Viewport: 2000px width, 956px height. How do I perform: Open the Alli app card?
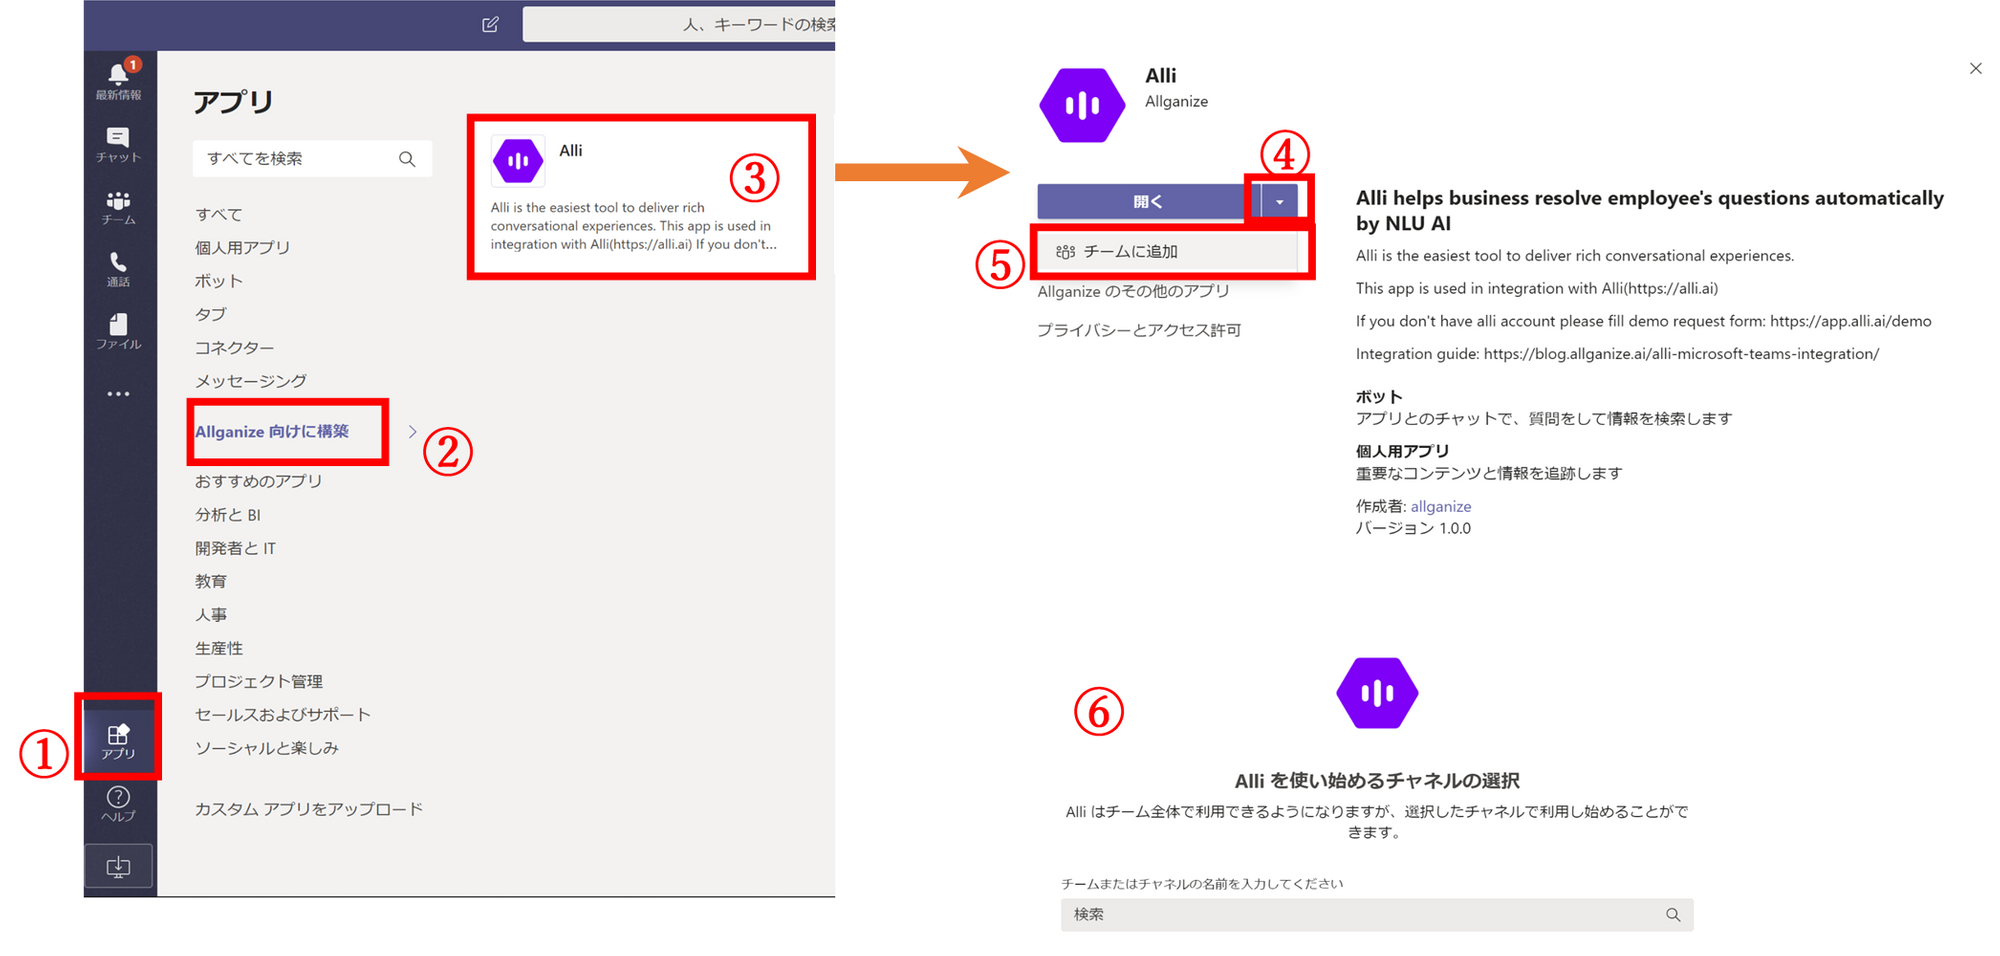[641, 196]
